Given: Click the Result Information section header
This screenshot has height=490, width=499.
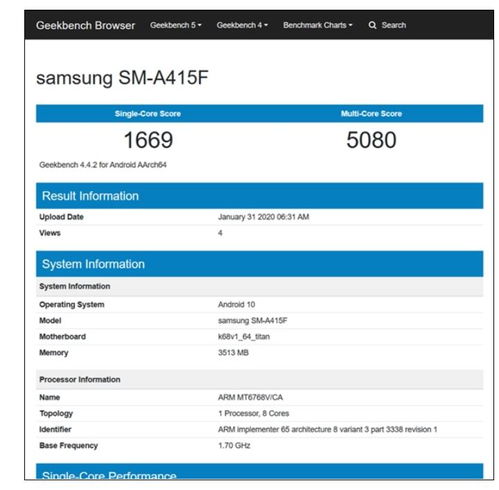Looking at the screenshot, I should coord(259,196).
